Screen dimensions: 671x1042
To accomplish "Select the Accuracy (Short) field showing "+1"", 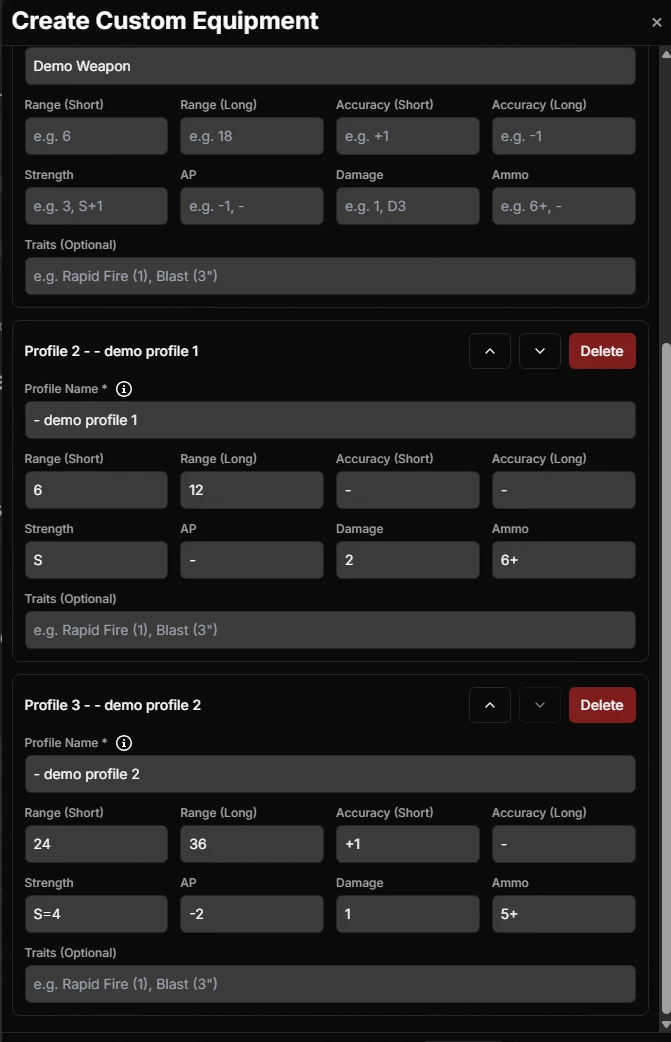I will point(407,843).
